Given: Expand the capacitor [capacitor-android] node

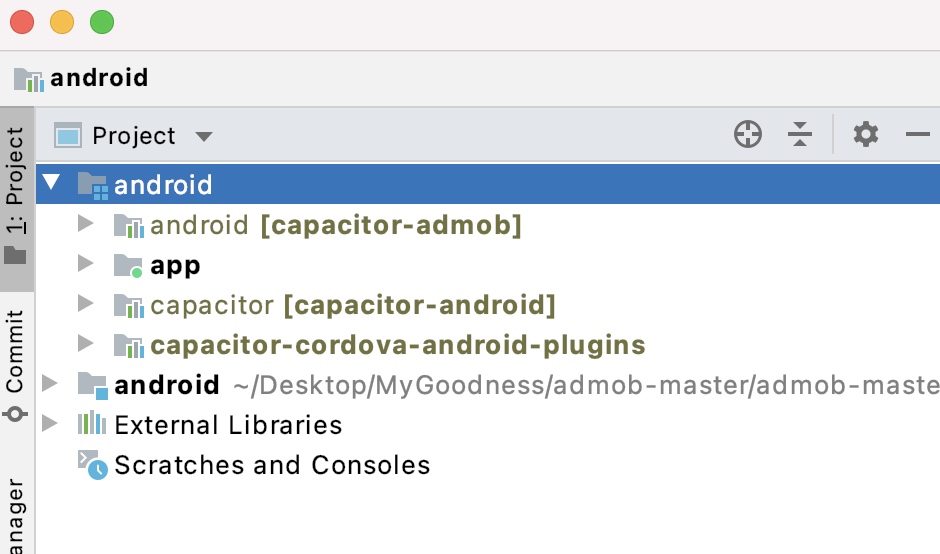Looking at the screenshot, I should [86, 303].
